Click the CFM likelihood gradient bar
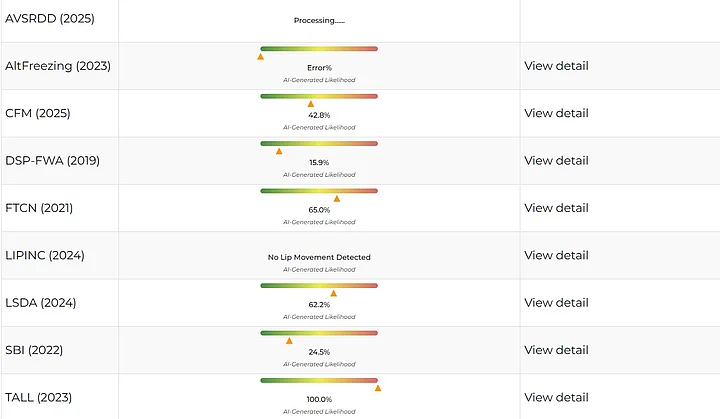The width and height of the screenshot is (720, 419). coord(319,95)
